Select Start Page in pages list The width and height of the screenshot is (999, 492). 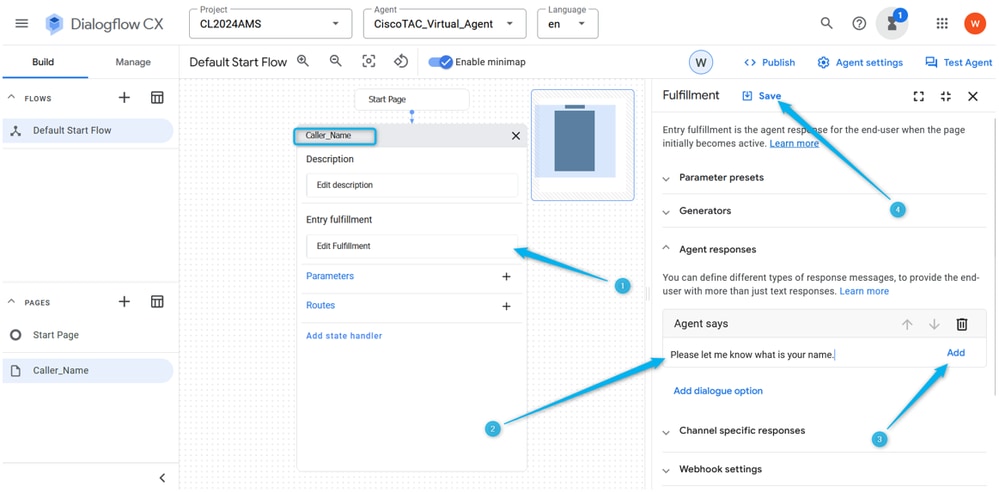coord(88,335)
